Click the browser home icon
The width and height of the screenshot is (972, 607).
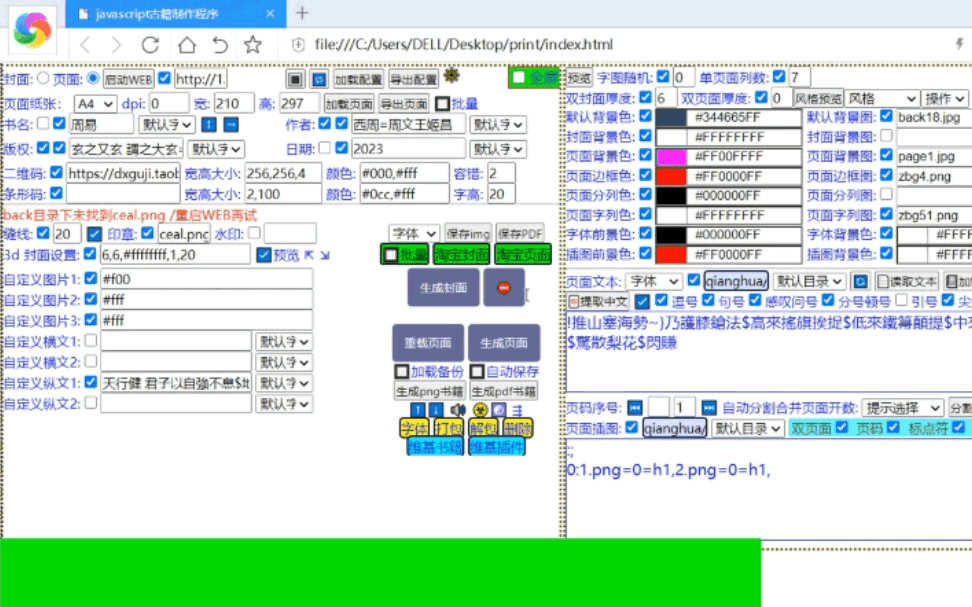[x=186, y=45]
